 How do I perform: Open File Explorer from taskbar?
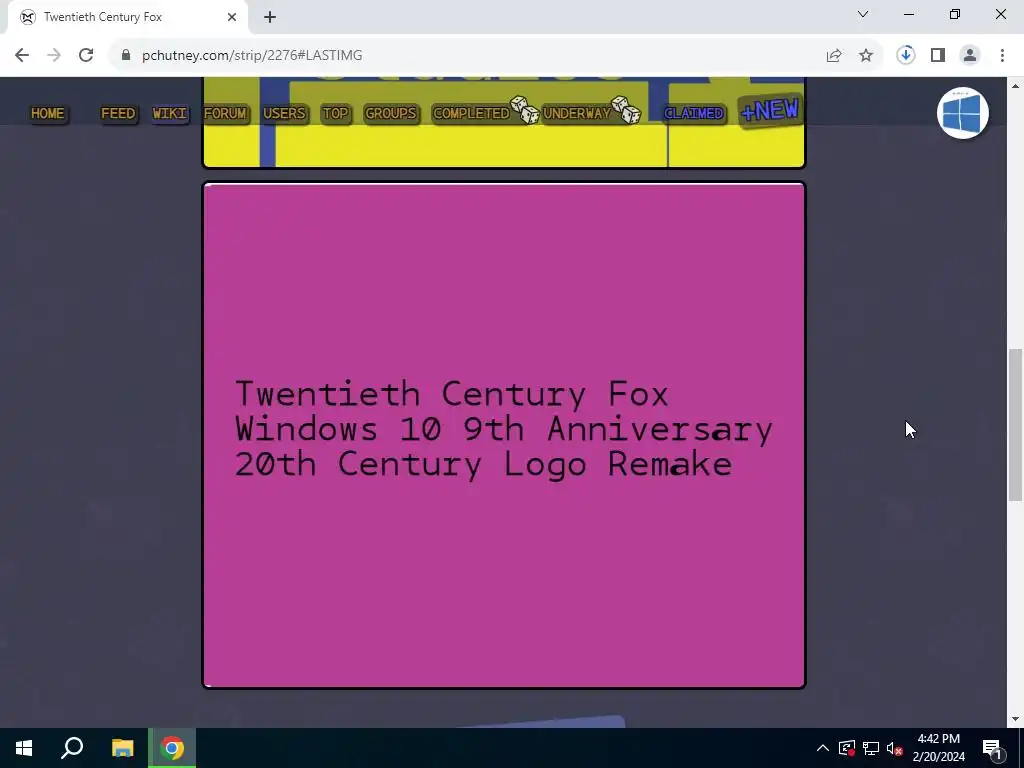[122, 748]
